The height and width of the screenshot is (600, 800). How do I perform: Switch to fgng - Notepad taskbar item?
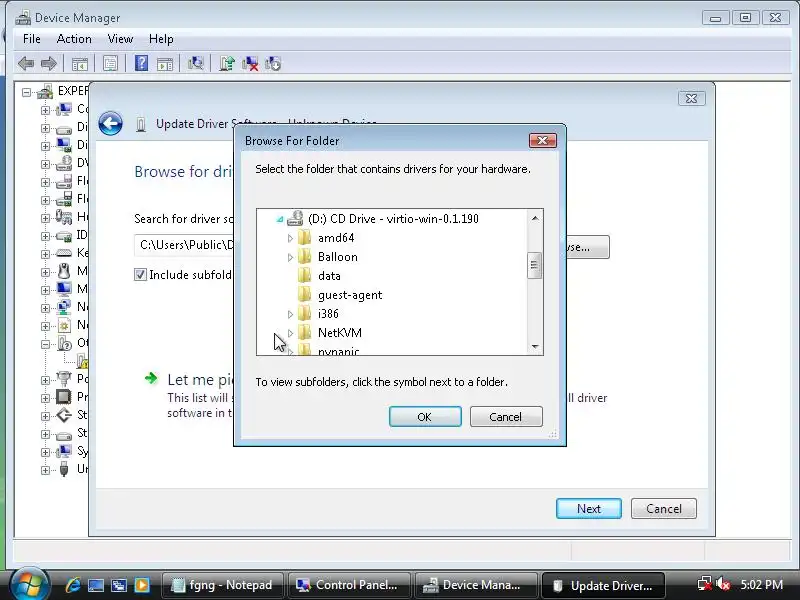click(222, 585)
